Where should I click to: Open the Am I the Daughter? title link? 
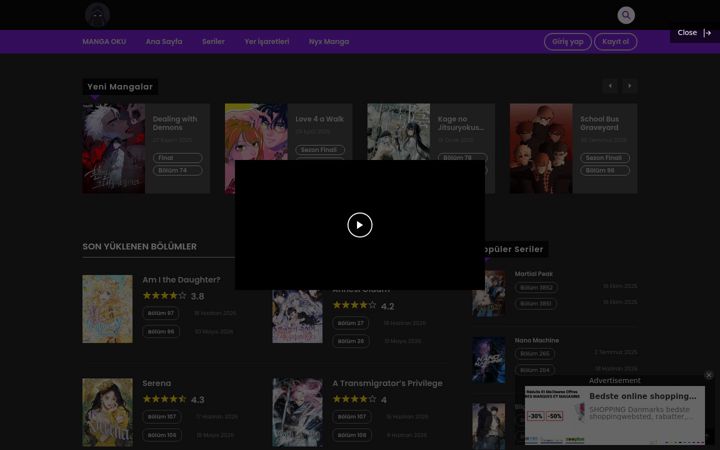pos(181,280)
